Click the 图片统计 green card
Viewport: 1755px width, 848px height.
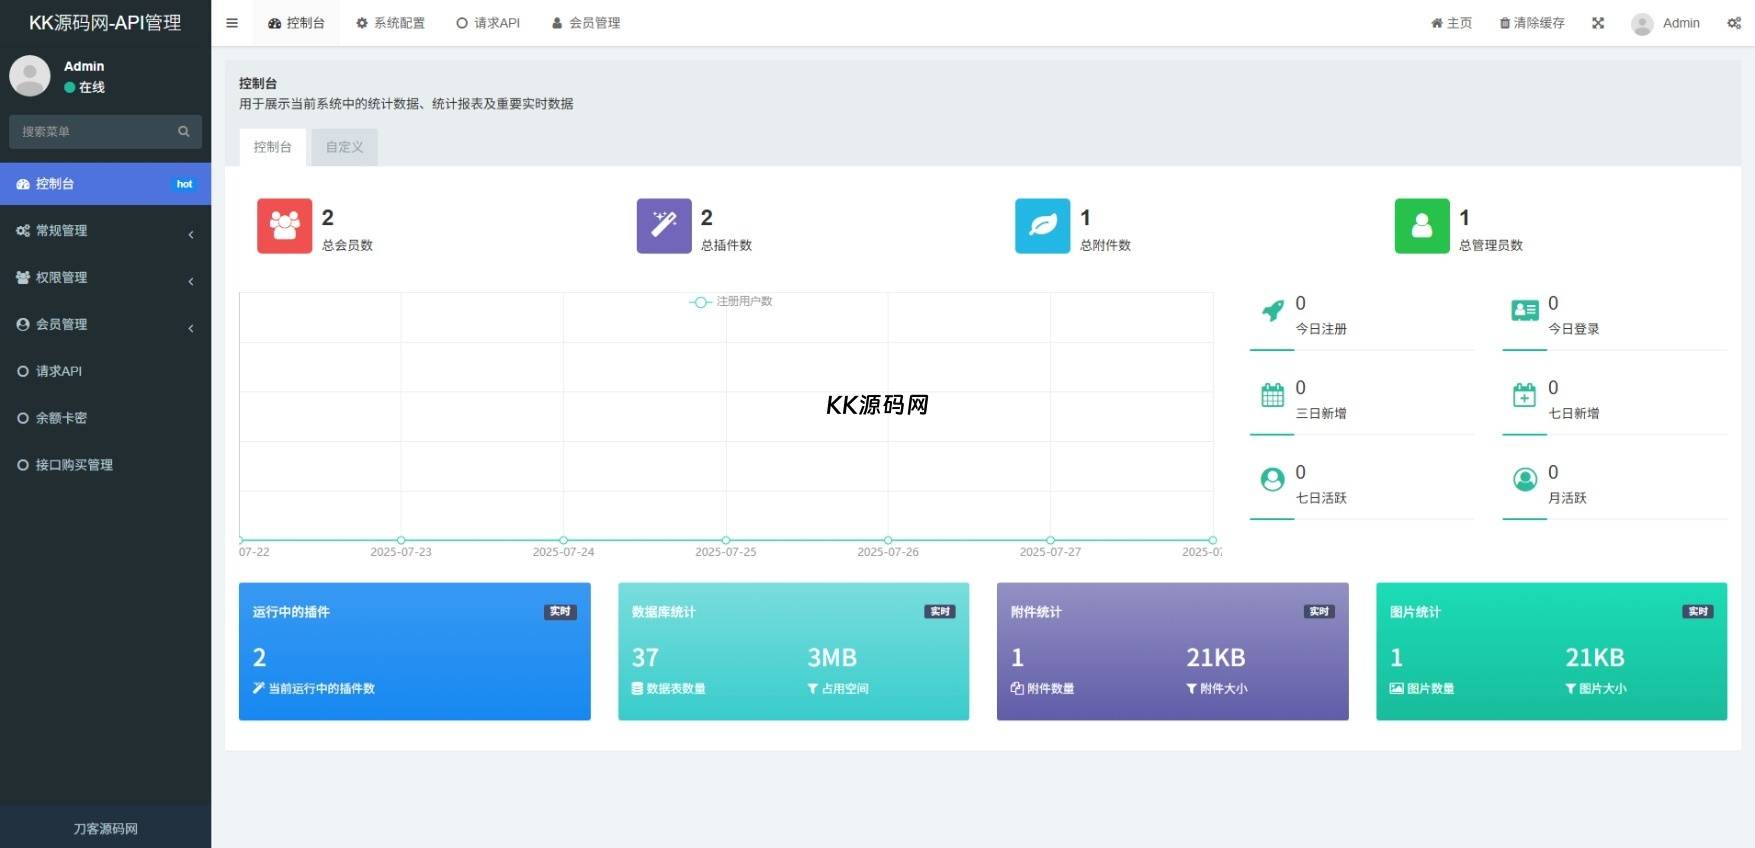click(x=1552, y=651)
